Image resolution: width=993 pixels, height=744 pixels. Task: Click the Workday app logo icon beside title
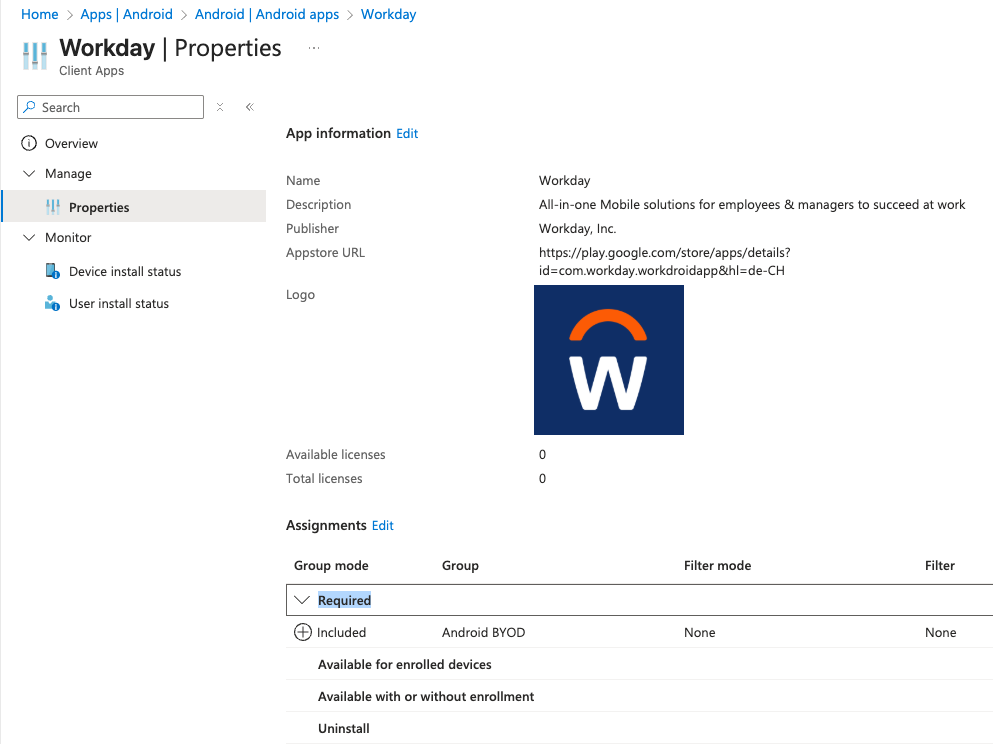coord(33,56)
